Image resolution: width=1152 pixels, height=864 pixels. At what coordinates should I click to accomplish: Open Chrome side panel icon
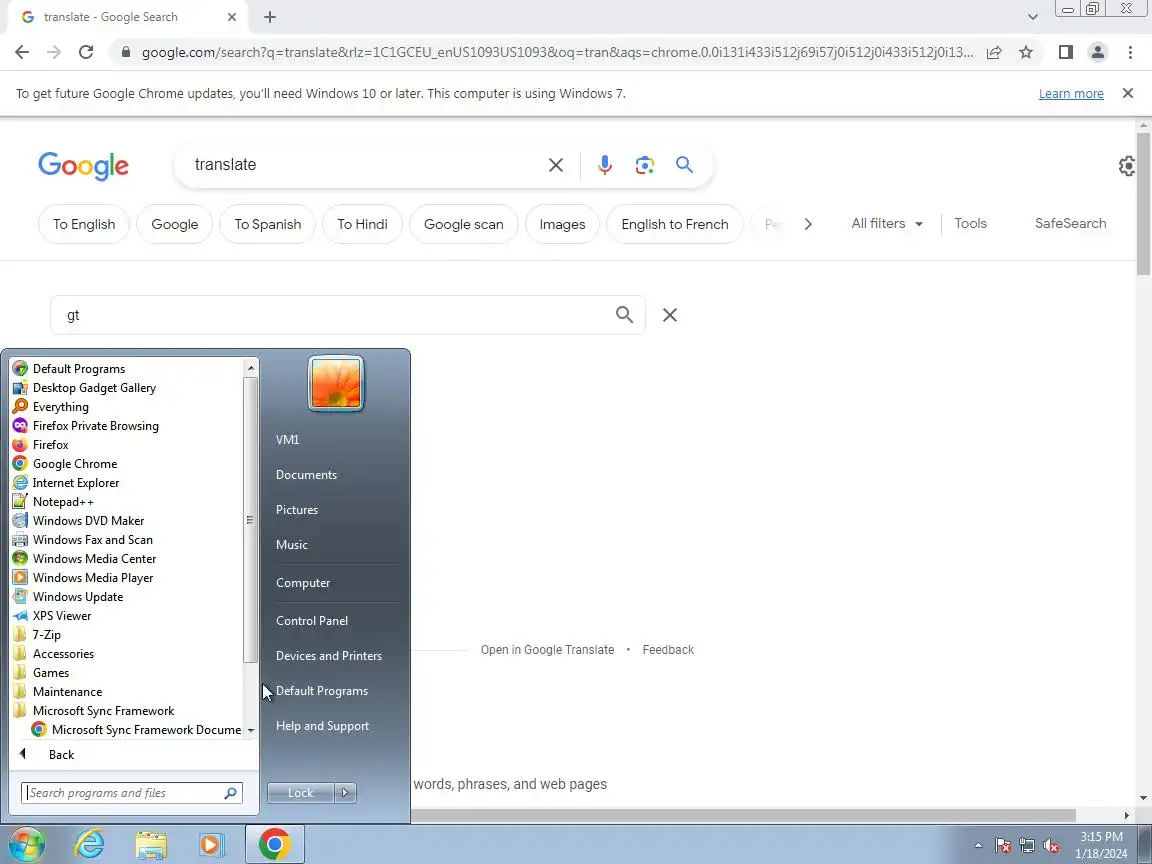click(1065, 52)
